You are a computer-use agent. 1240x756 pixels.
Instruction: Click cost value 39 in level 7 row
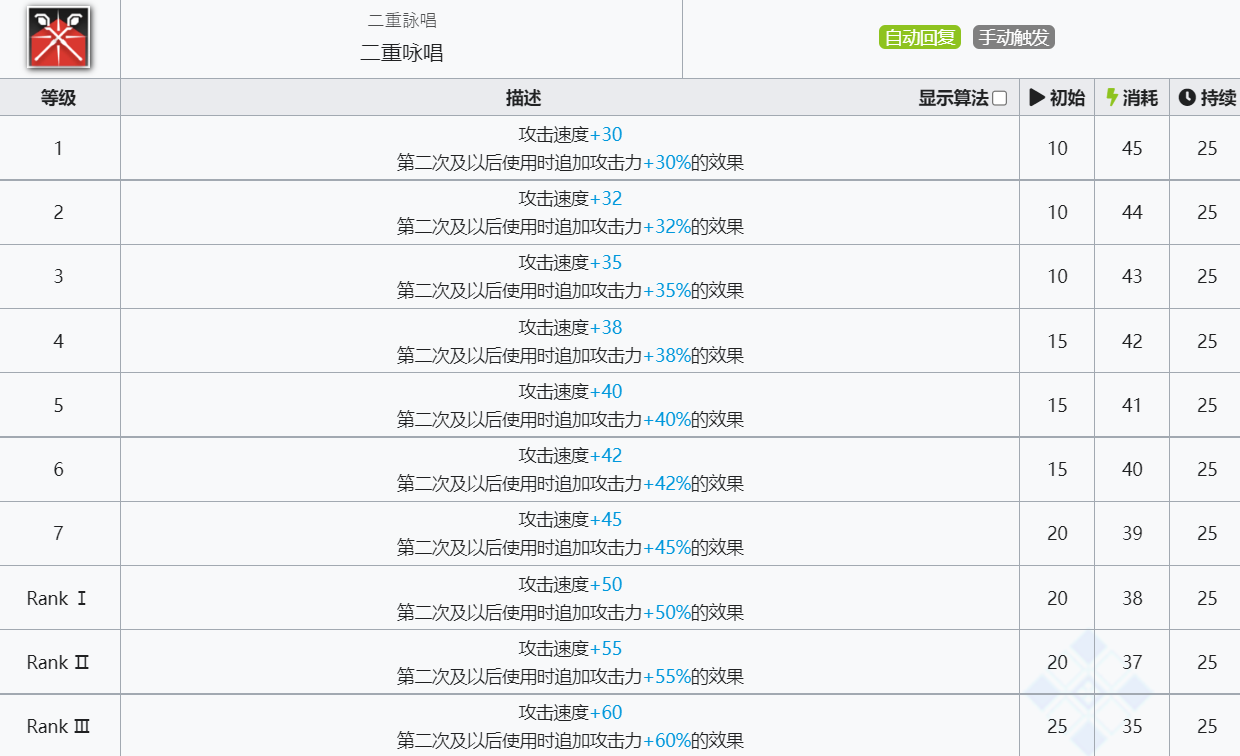point(1132,533)
